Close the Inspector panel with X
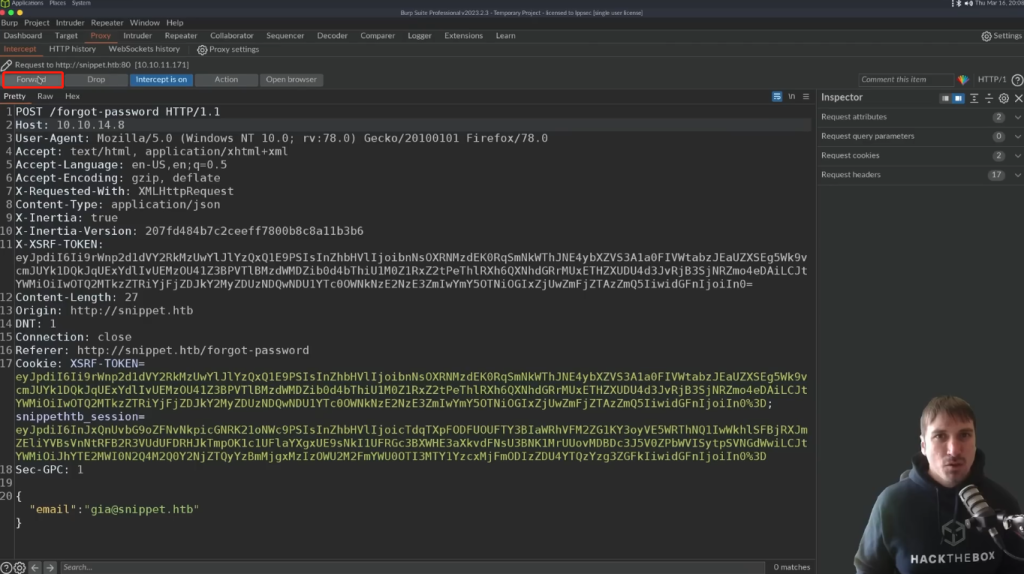 click(1018, 98)
